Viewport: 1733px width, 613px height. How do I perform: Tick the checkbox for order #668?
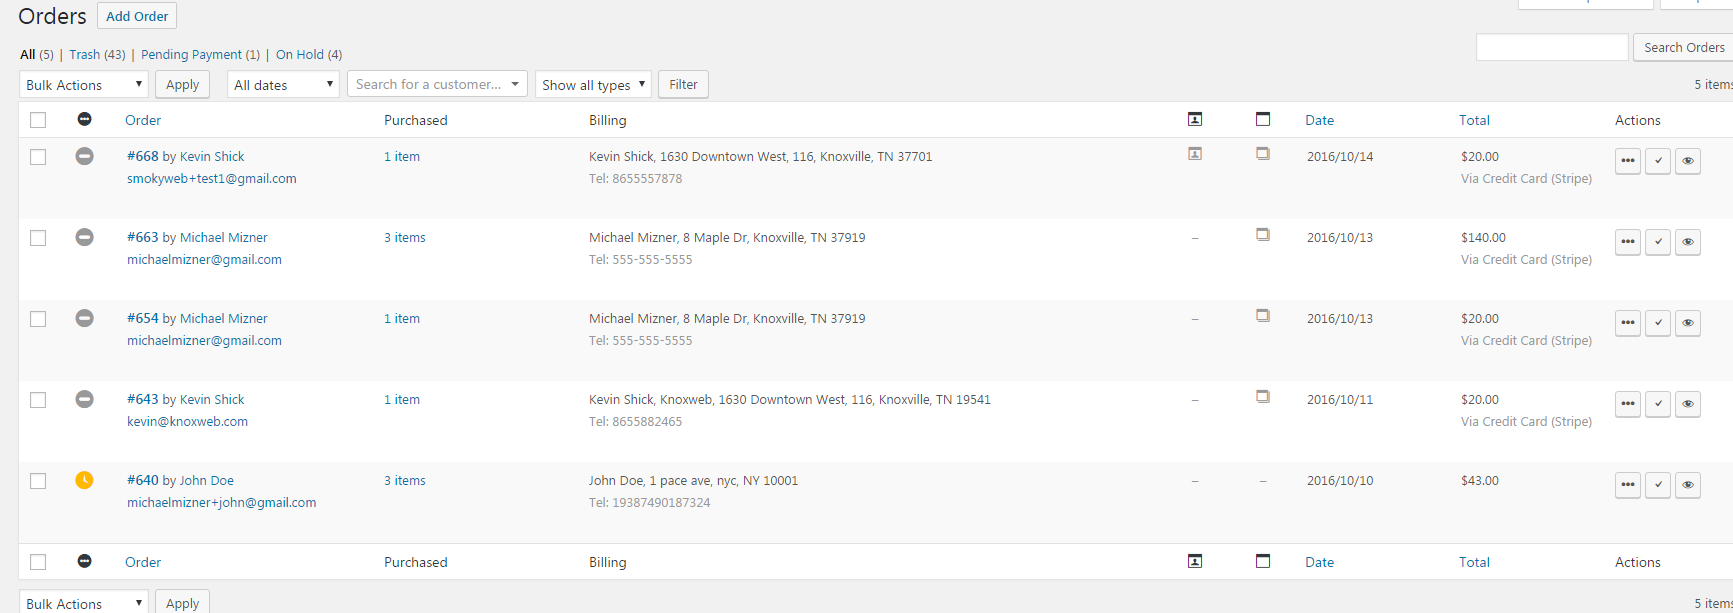pos(38,157)
